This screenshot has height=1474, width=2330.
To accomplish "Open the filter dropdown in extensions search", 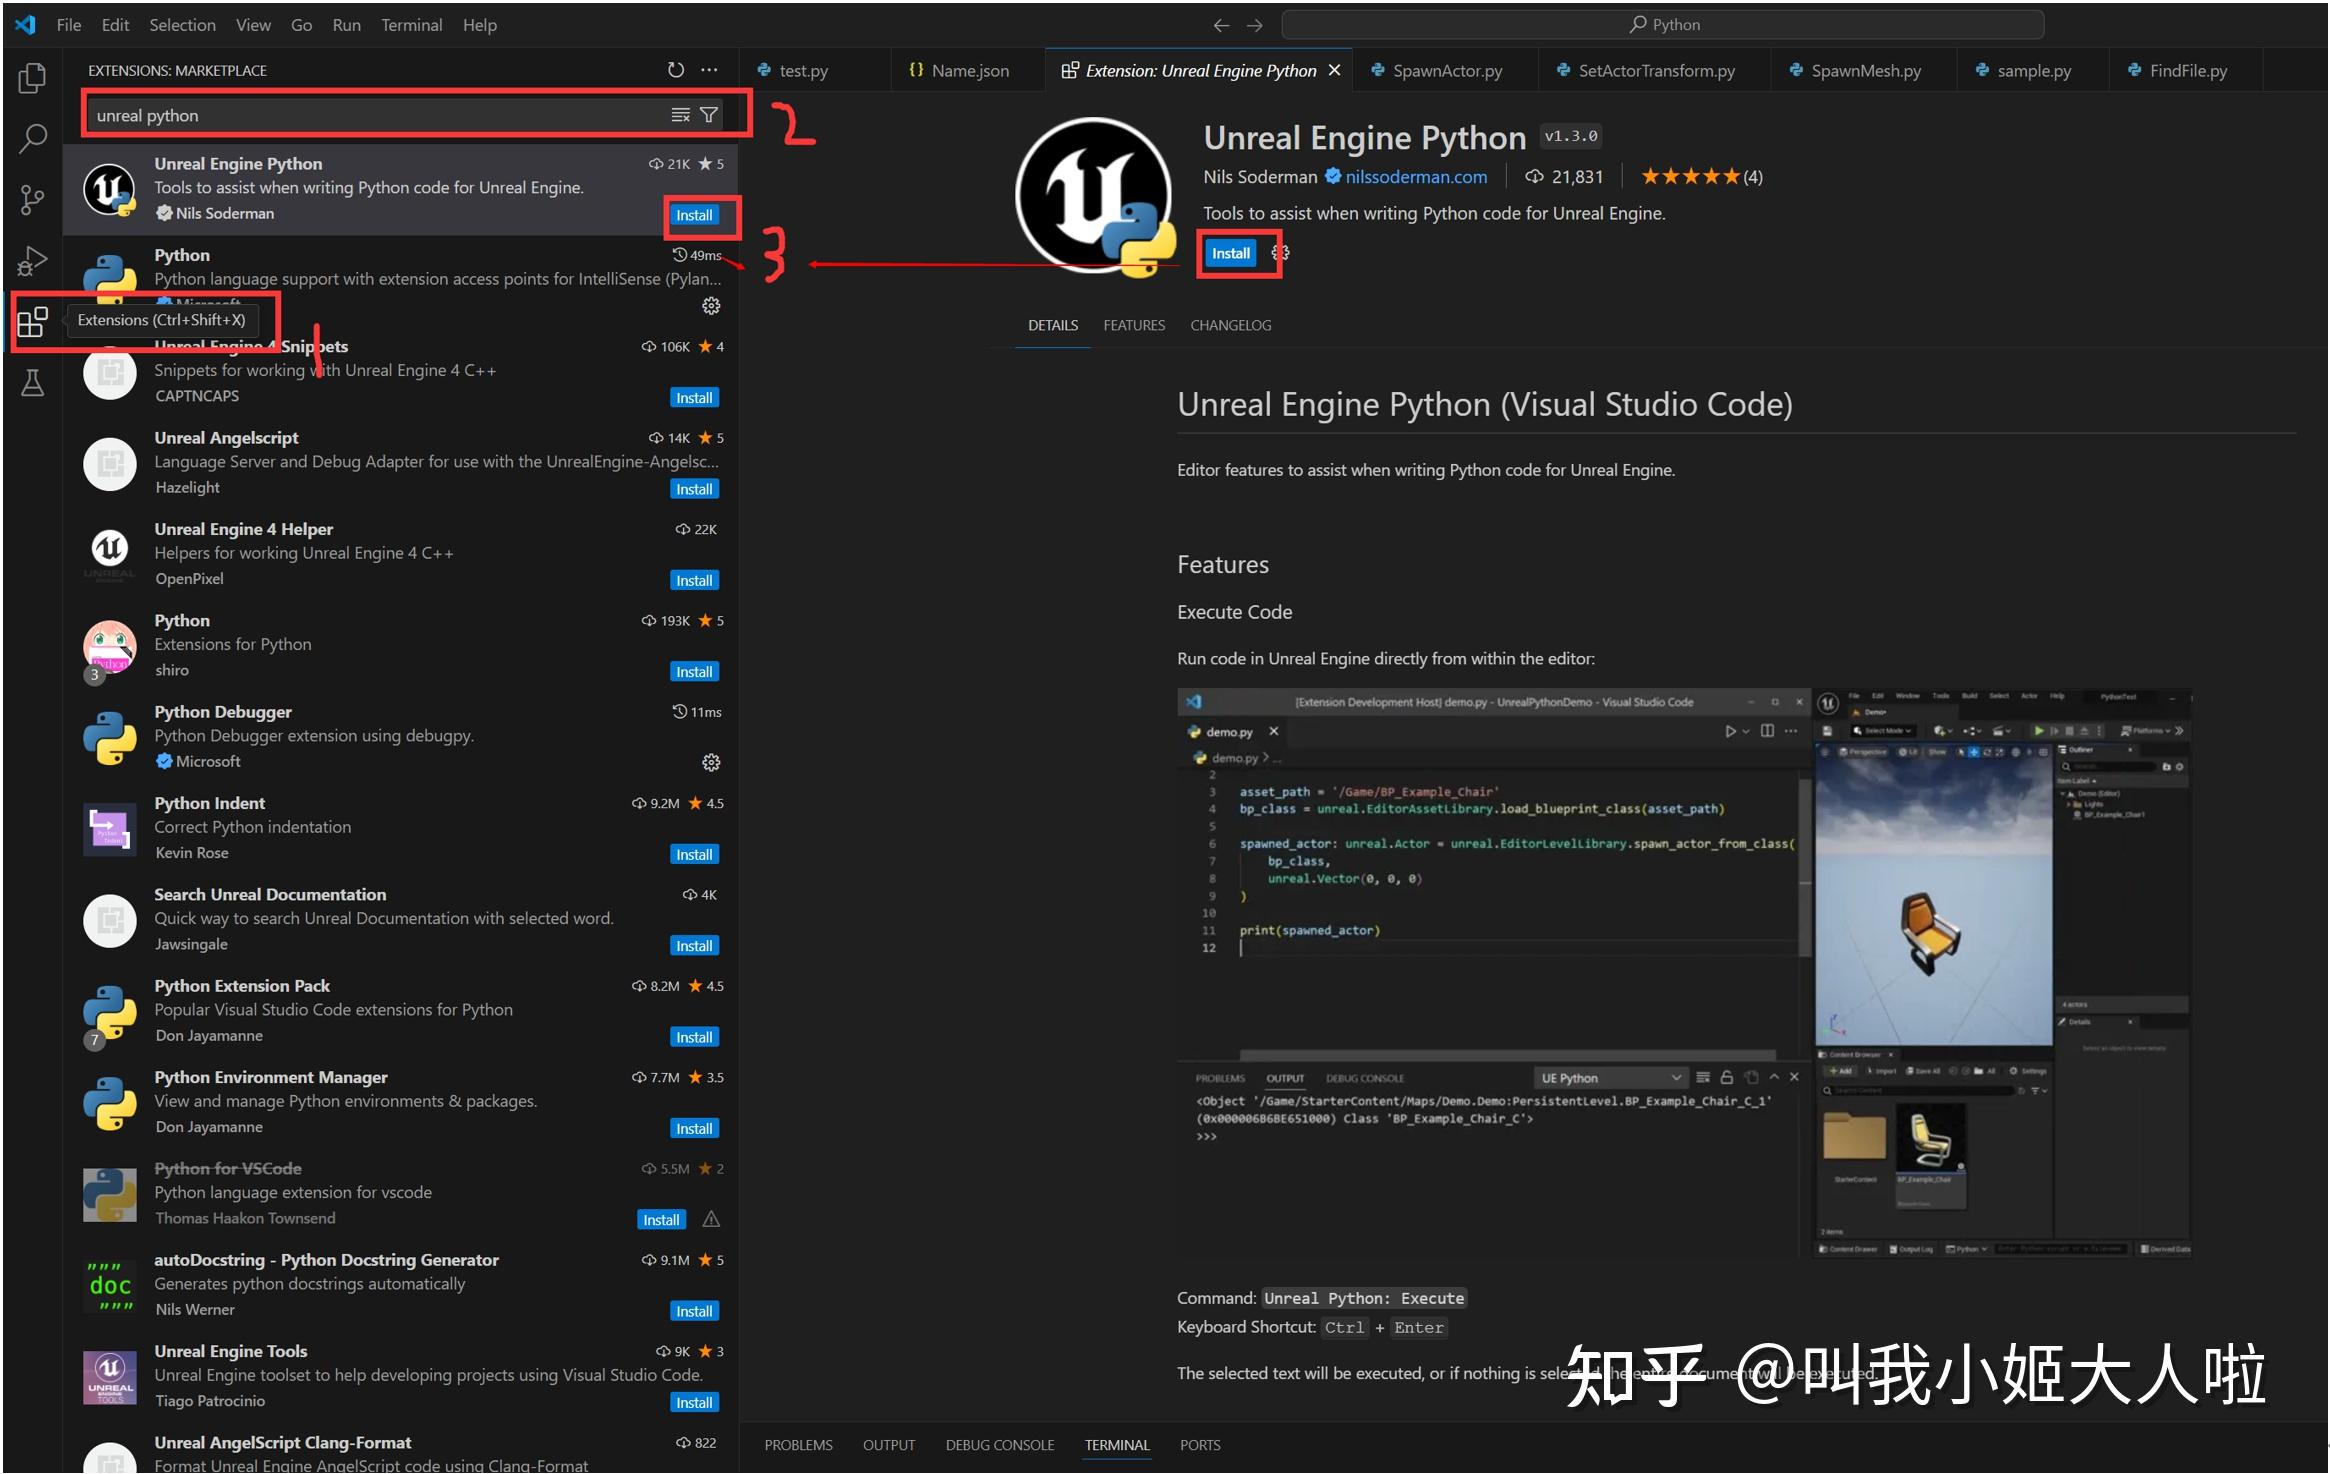I will (x=708, y=114).
